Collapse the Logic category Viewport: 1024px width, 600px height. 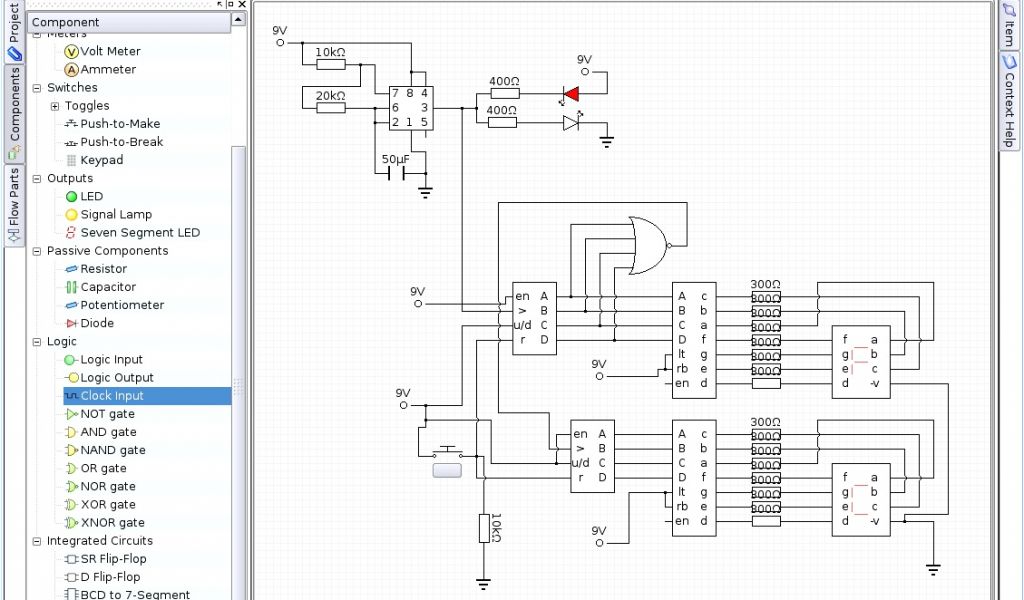click(x=38, y=342)
